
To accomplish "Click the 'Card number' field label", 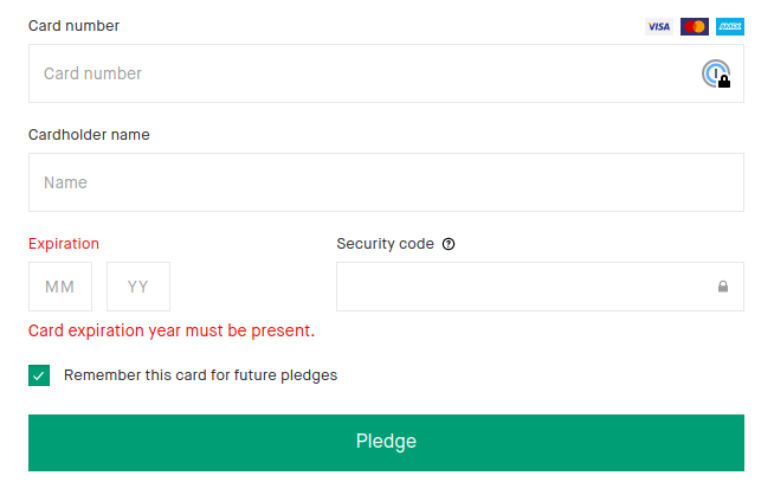I will pyautogui.click(x=74, y=26).
